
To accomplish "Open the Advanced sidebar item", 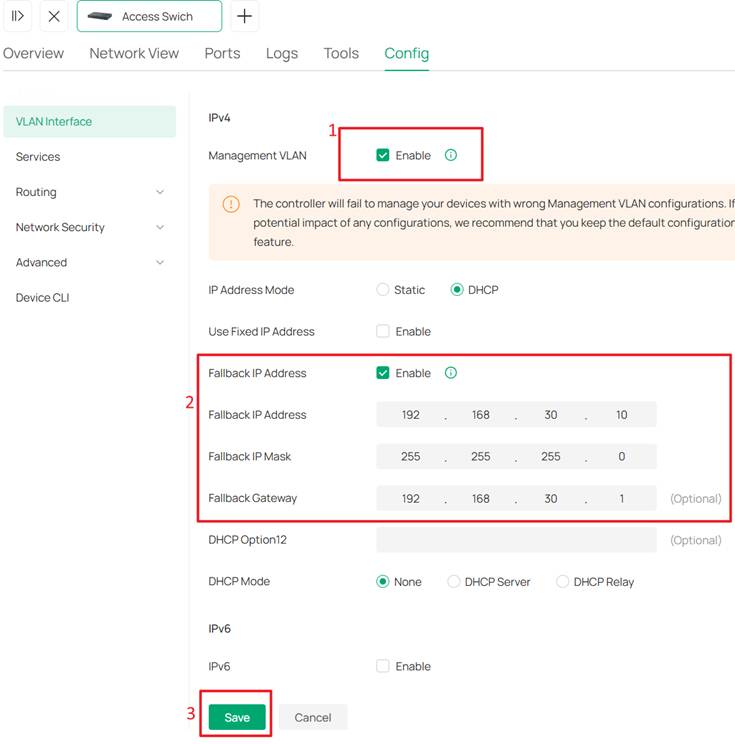I will point(41,262).
